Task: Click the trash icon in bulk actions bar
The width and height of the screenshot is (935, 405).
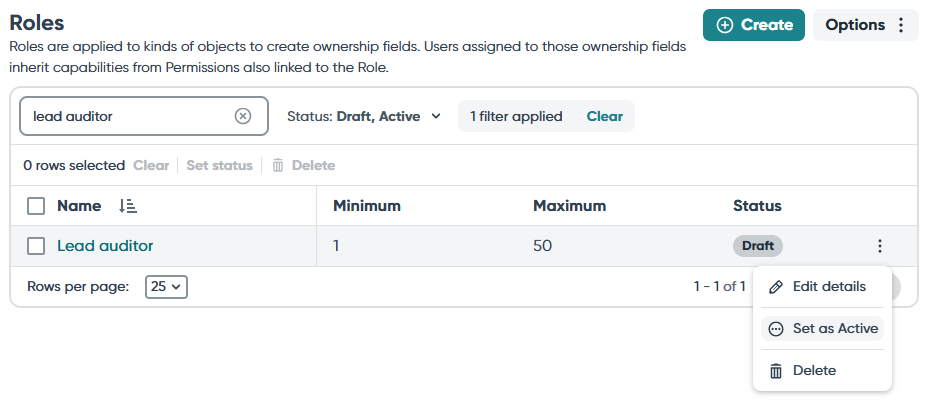Action: 278,166
